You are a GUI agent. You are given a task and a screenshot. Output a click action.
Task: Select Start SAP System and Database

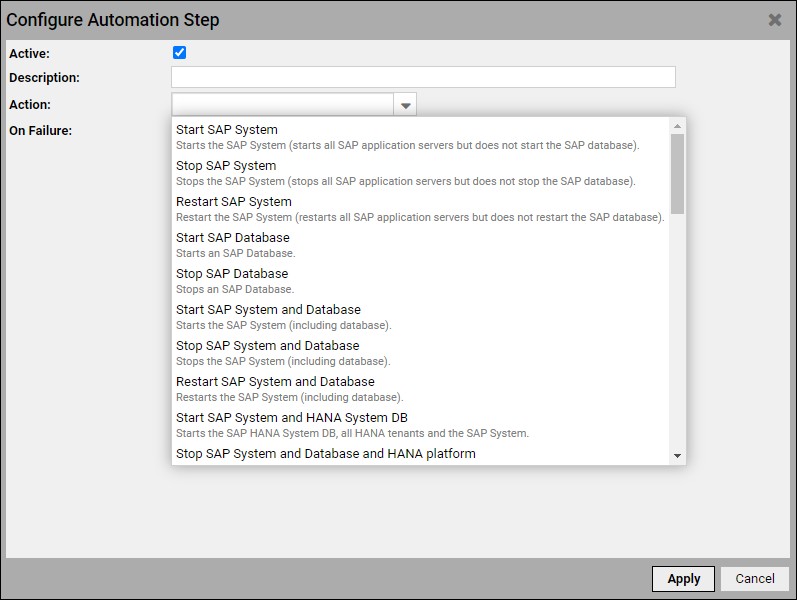[421, 317]
